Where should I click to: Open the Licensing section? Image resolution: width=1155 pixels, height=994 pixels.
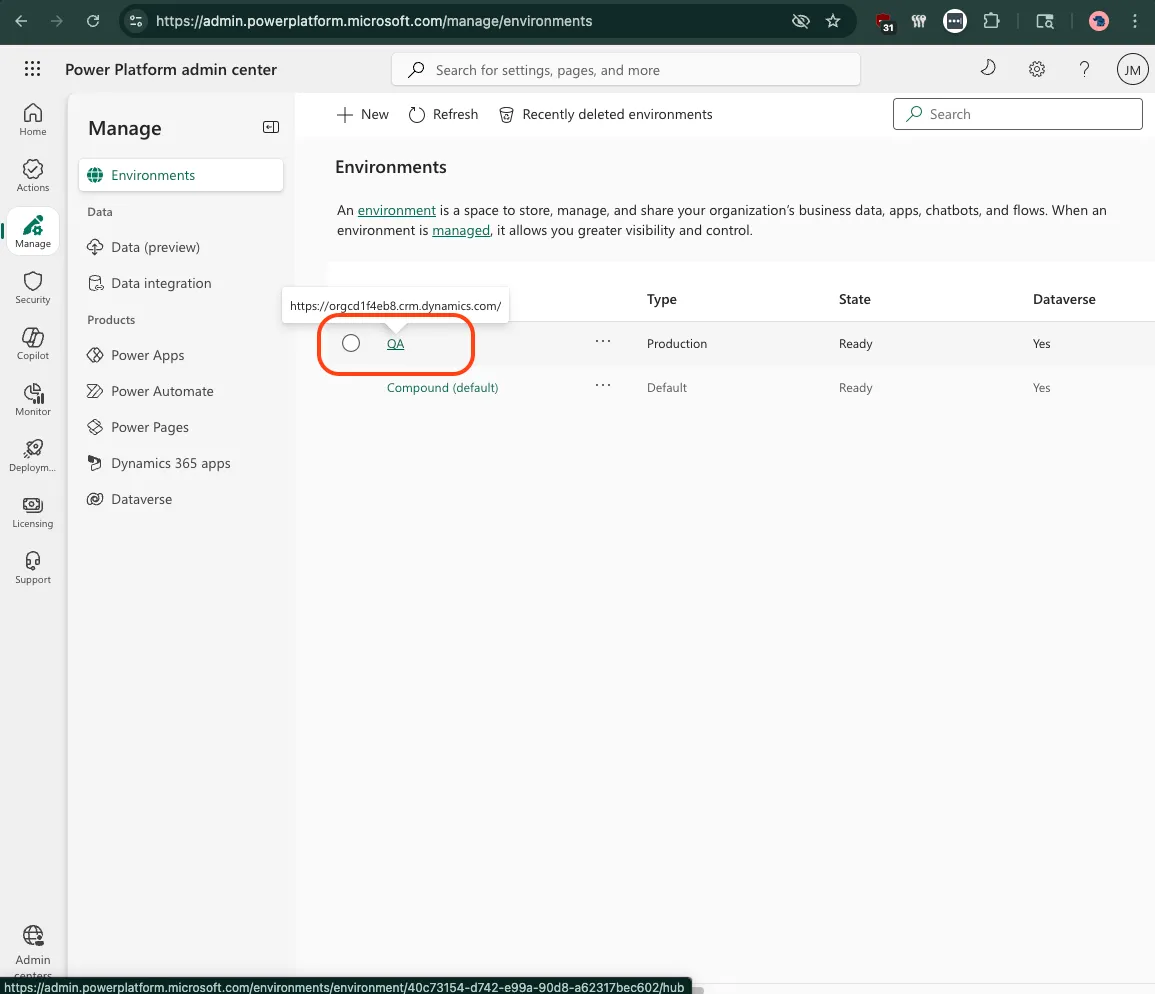pos(32,511)
